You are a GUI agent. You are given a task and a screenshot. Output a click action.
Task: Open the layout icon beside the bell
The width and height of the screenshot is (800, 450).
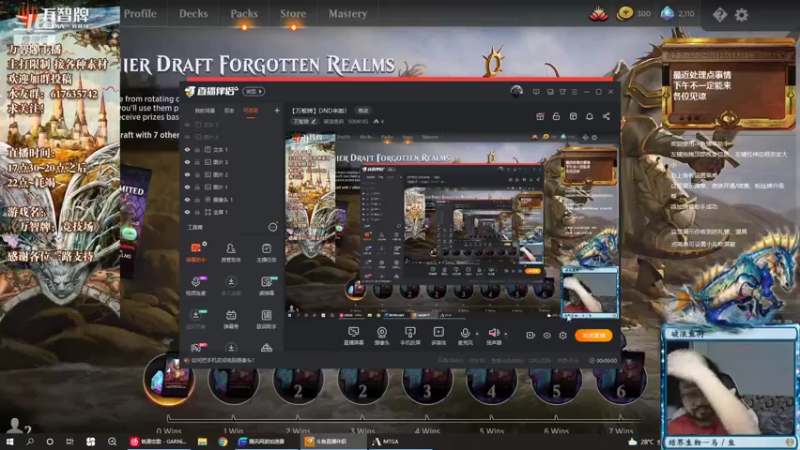573,116
